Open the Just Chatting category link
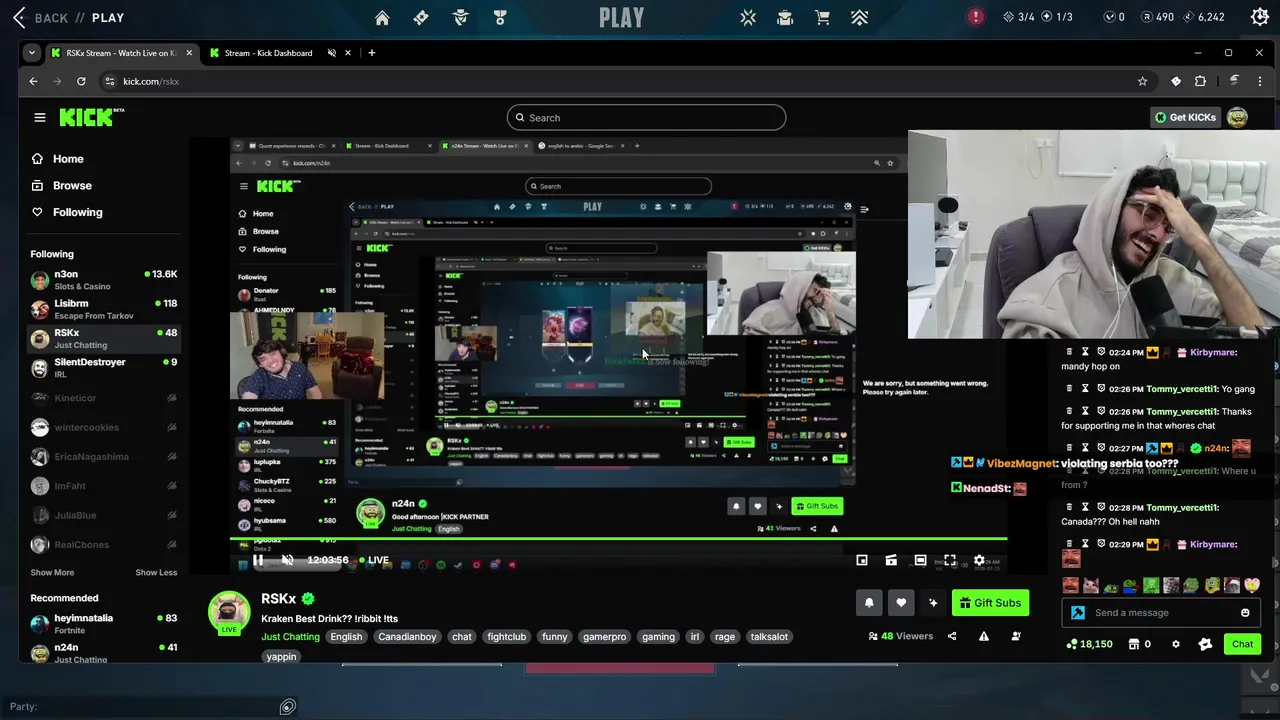1280x720 pixels. pyautogui.click(x=290, y=636)
